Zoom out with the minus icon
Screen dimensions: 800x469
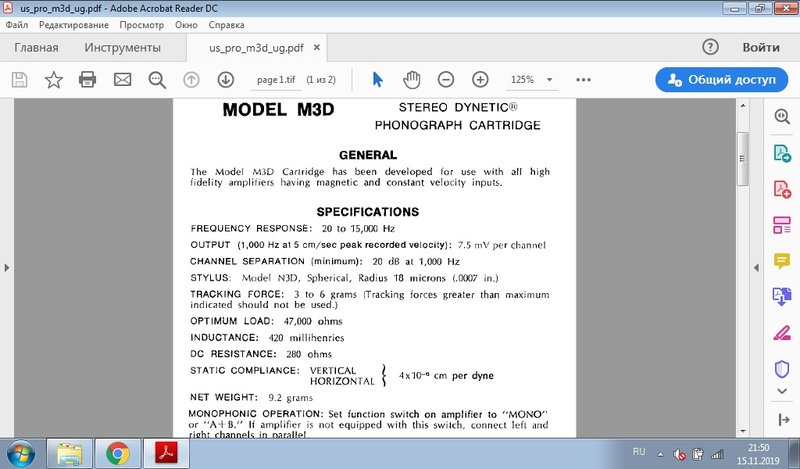[x=446, y=80]
